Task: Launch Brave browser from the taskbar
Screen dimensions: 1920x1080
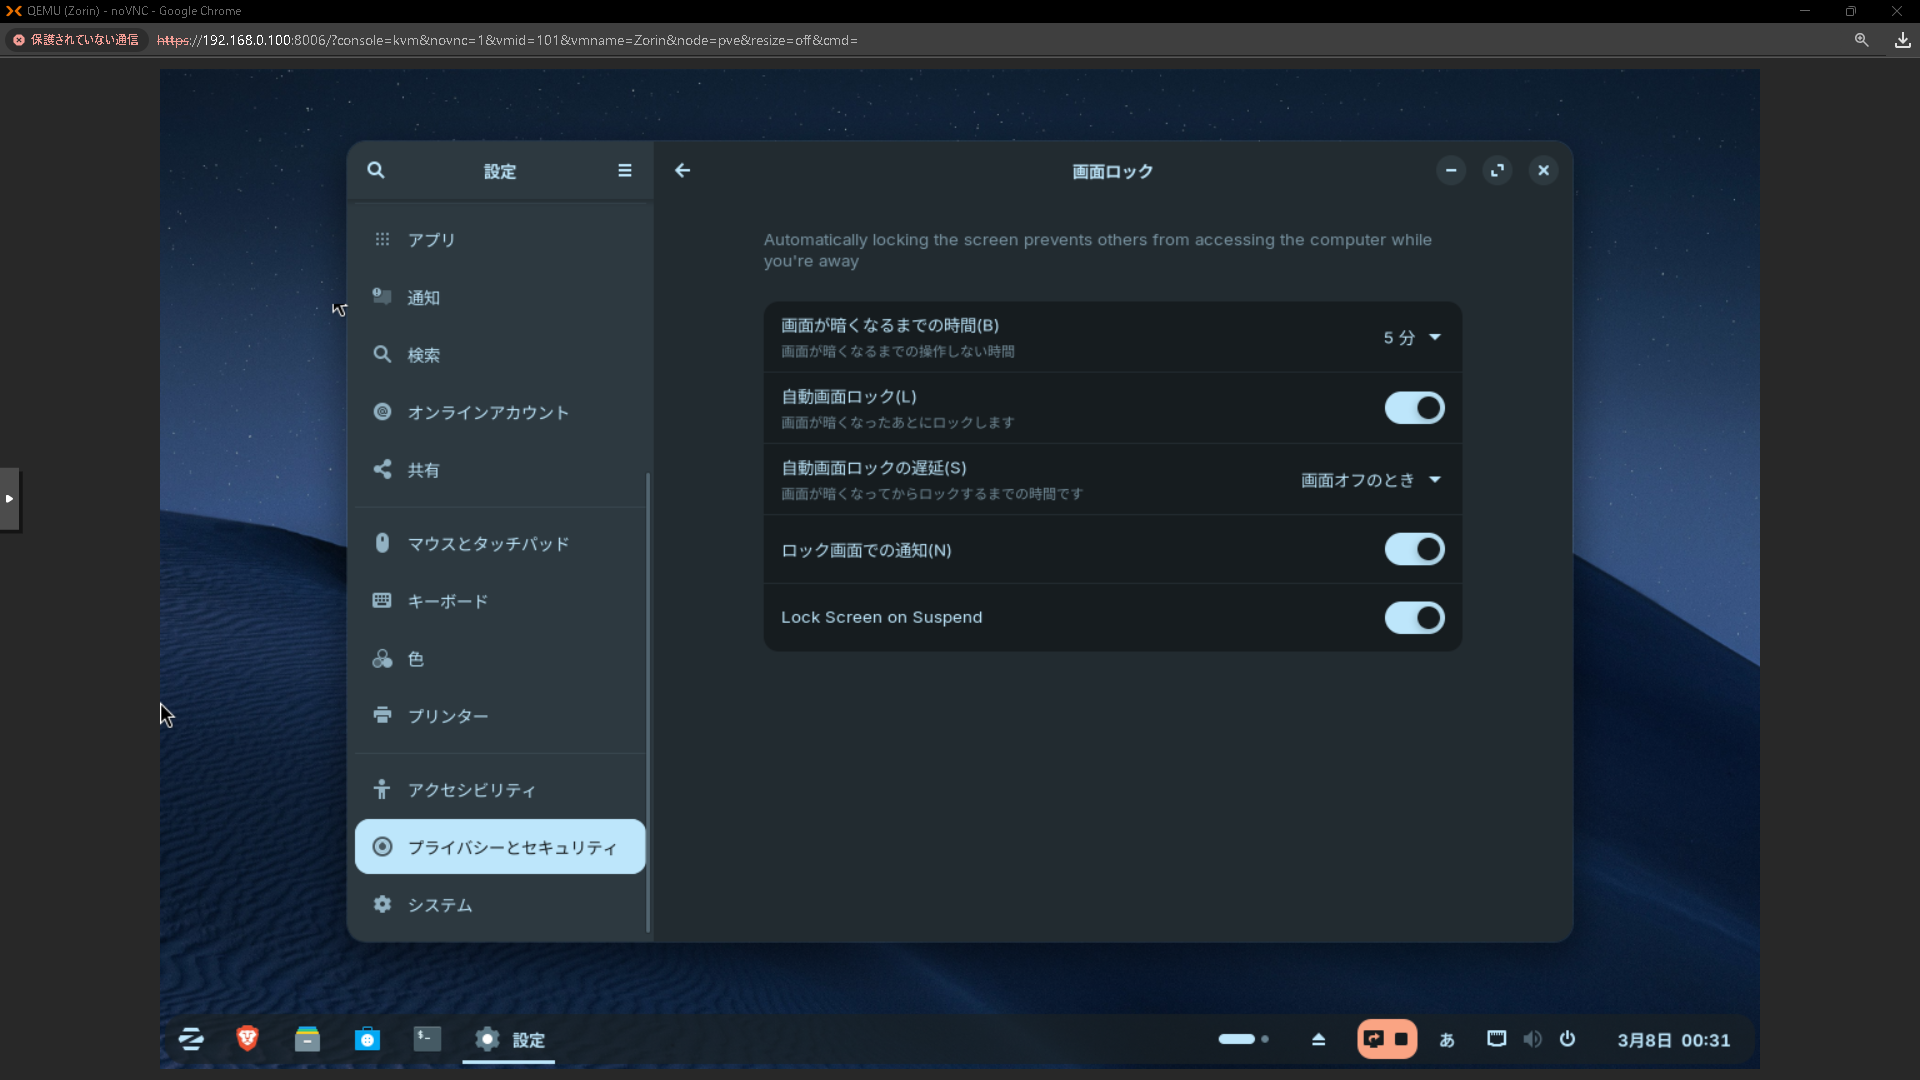Action: click(247, 1039)
